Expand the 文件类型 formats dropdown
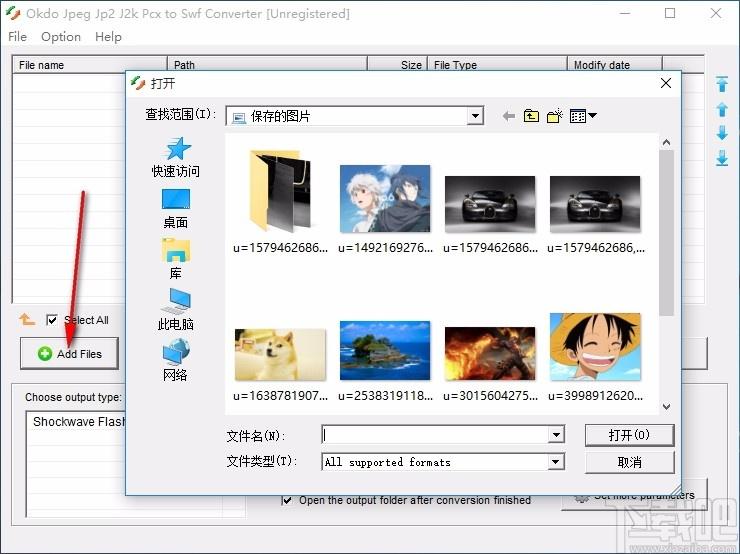The image size is (740, 554). point(556,462)
